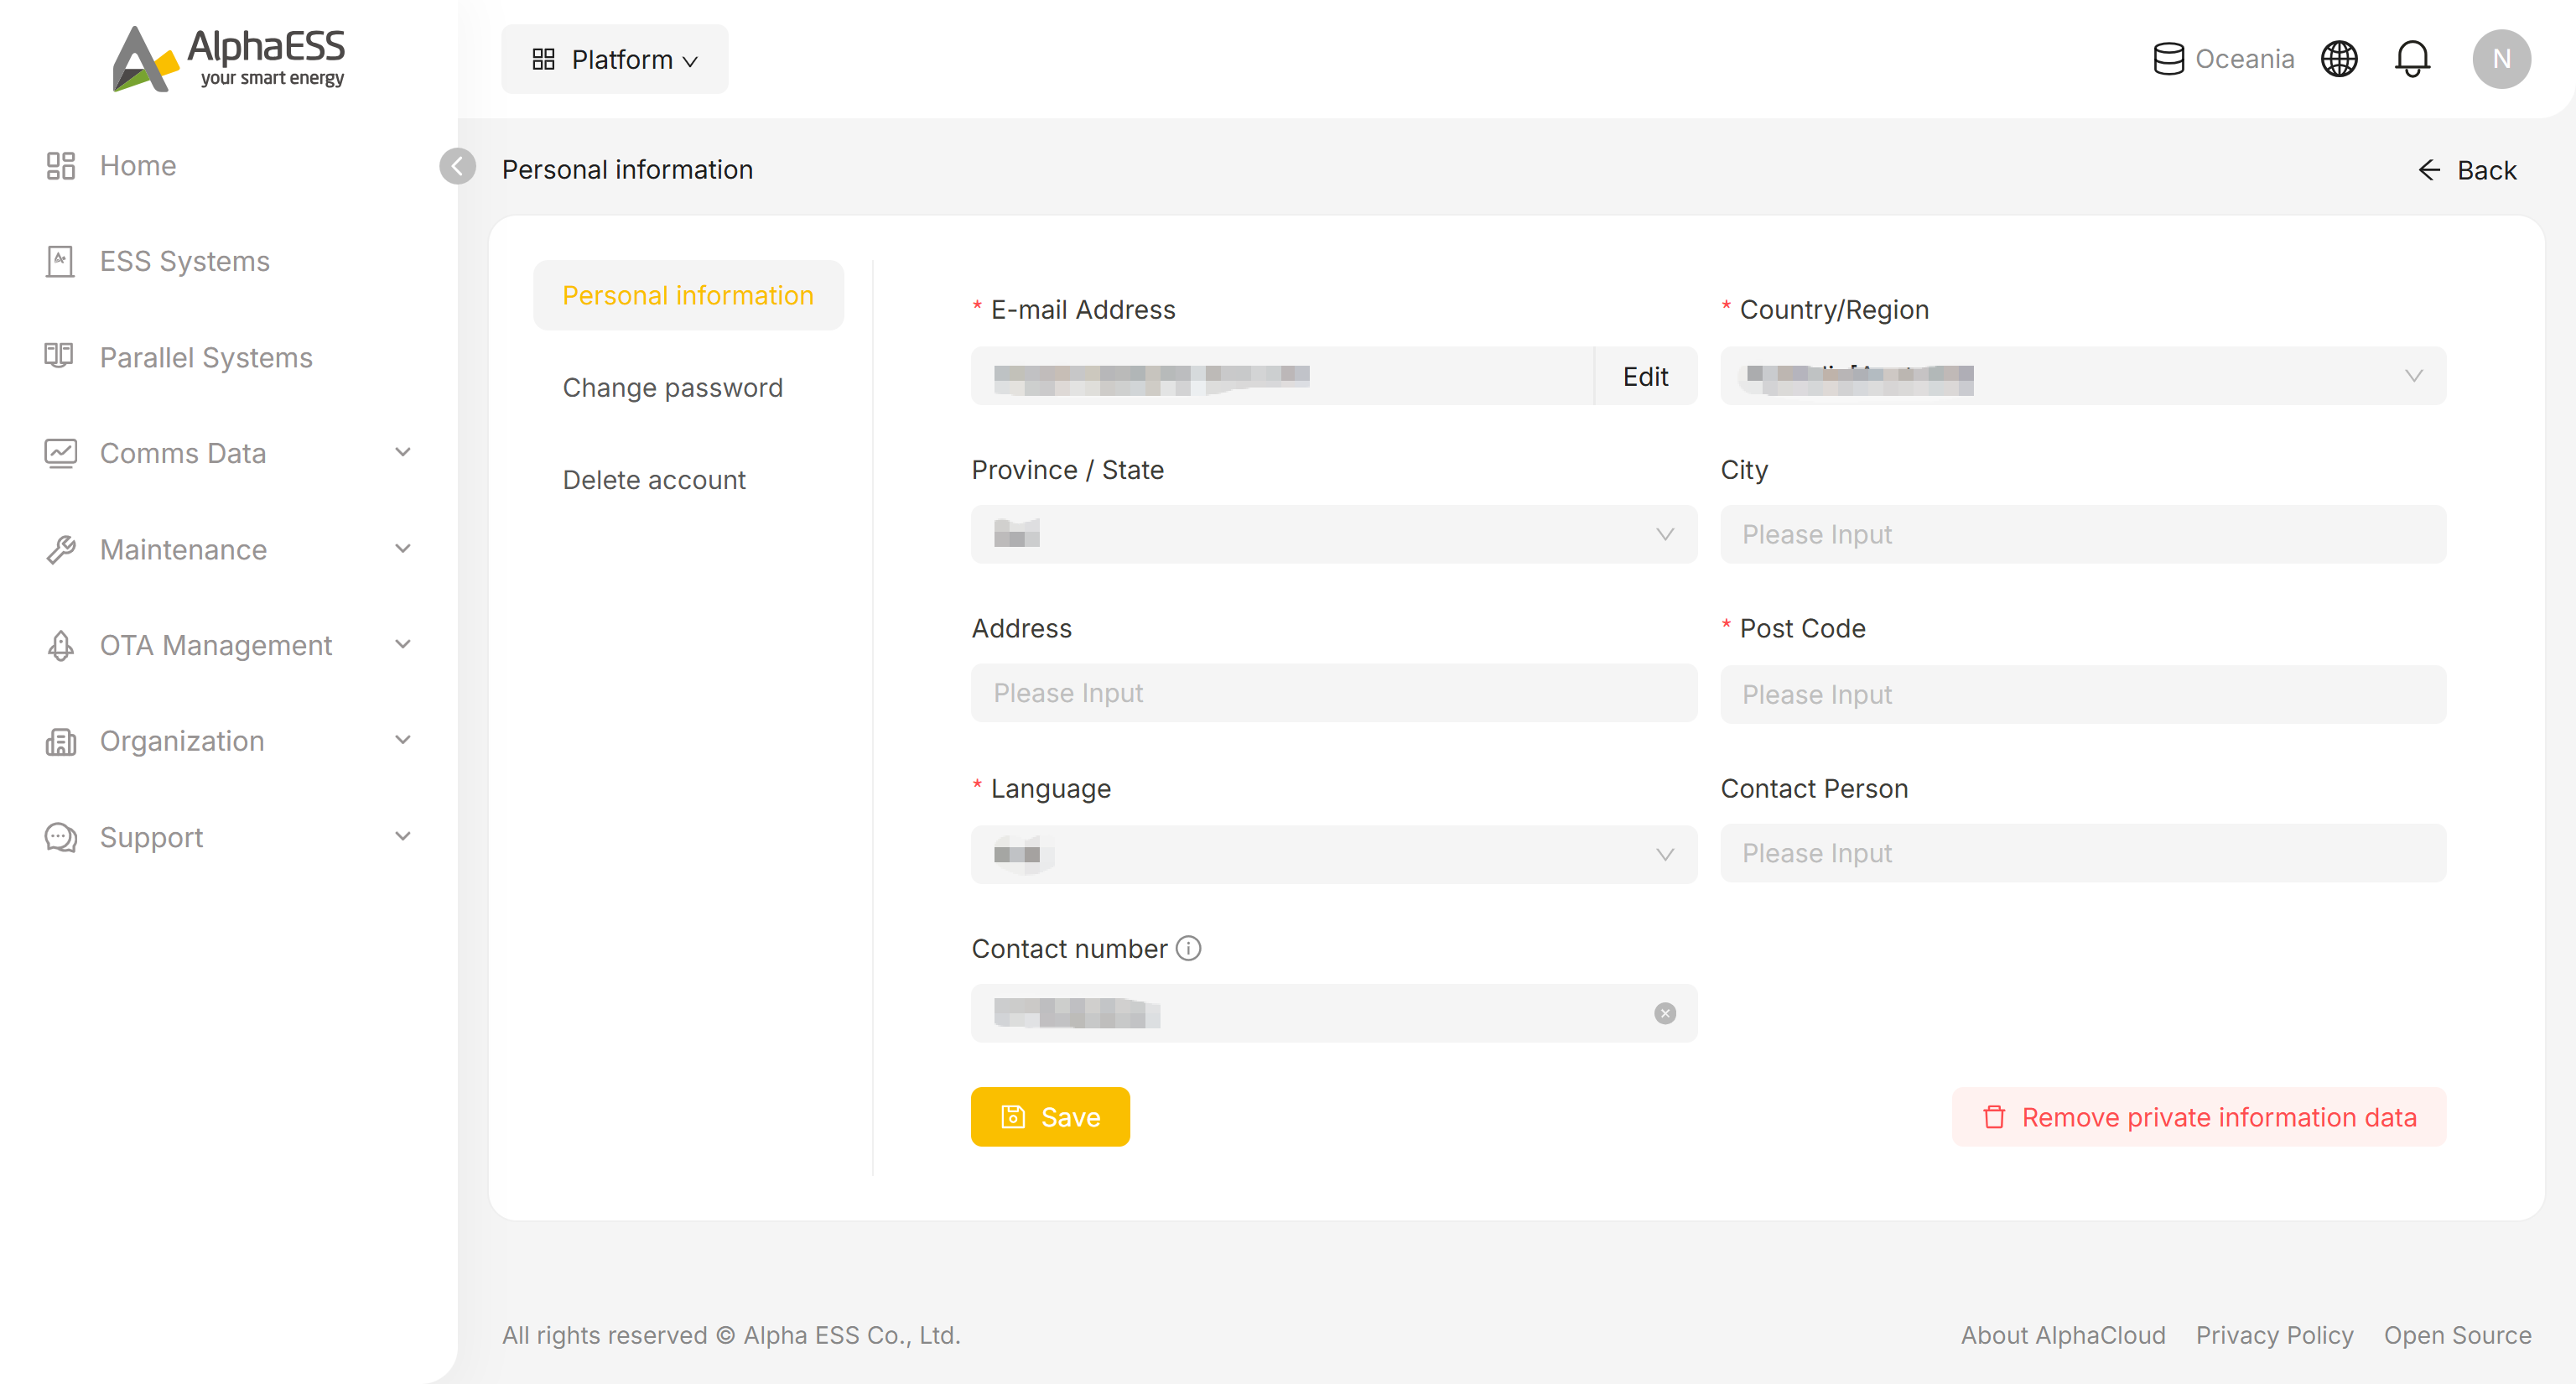Image resolution: width=2576 pixels, height=1384 pixels.
Task: Focus the Post Code input field
Action: 2082,694
